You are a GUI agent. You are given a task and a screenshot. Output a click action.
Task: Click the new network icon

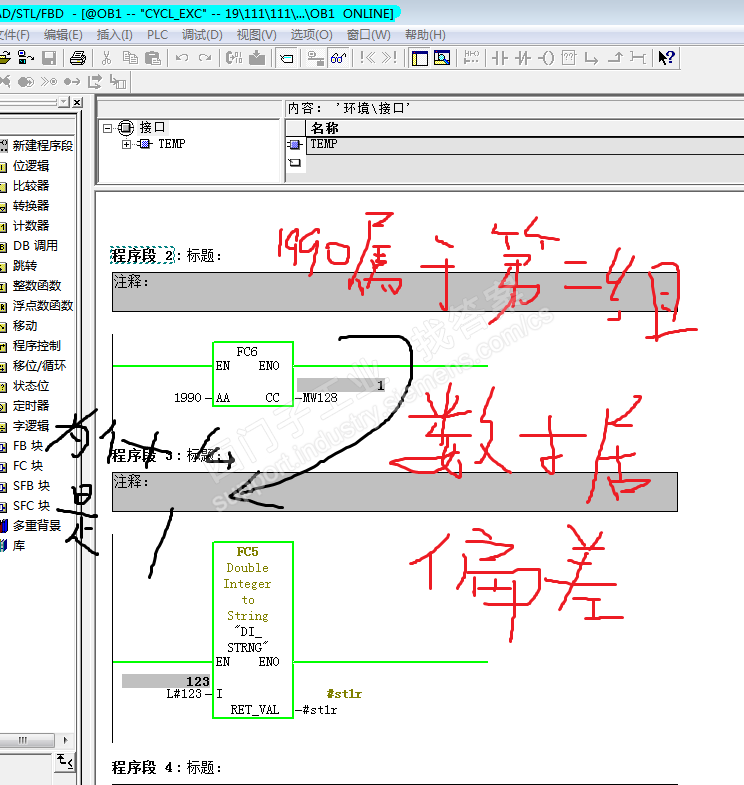click(471, 58)
